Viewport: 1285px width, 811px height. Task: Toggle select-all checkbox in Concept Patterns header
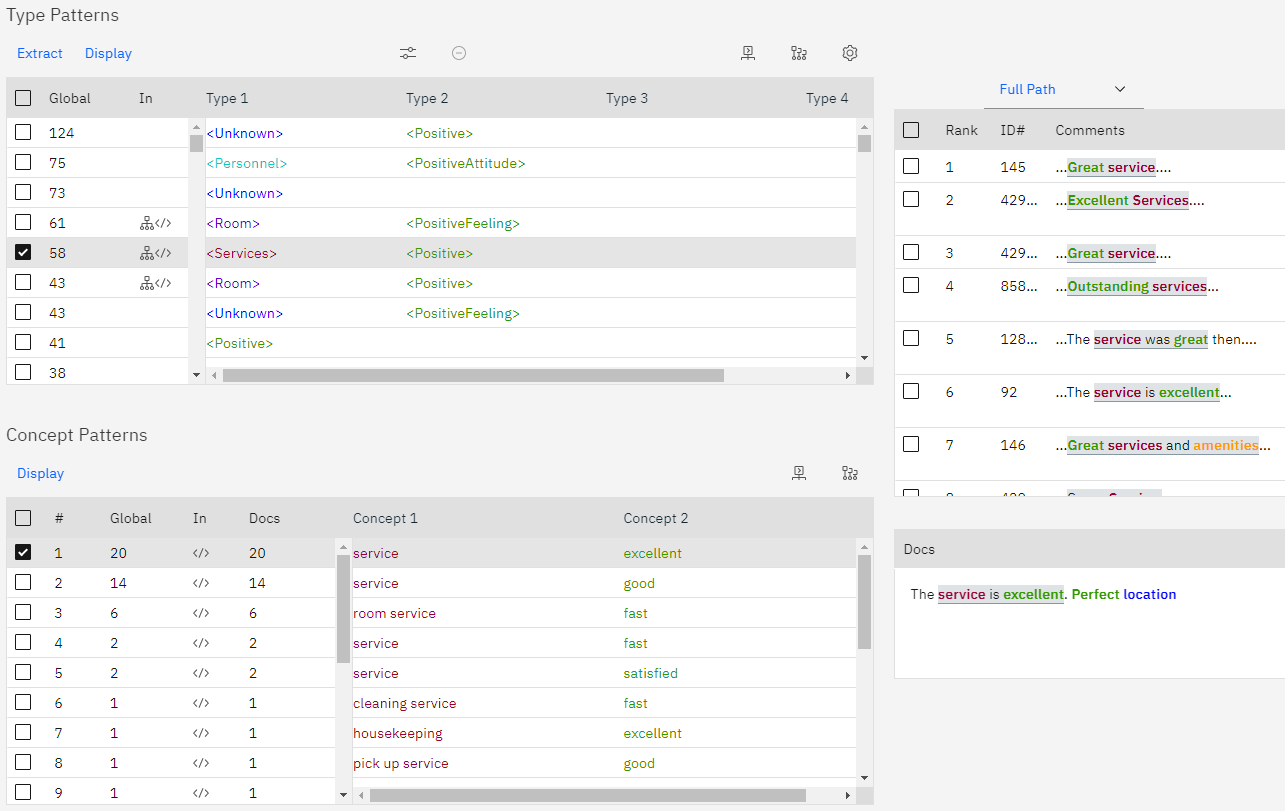23,518
